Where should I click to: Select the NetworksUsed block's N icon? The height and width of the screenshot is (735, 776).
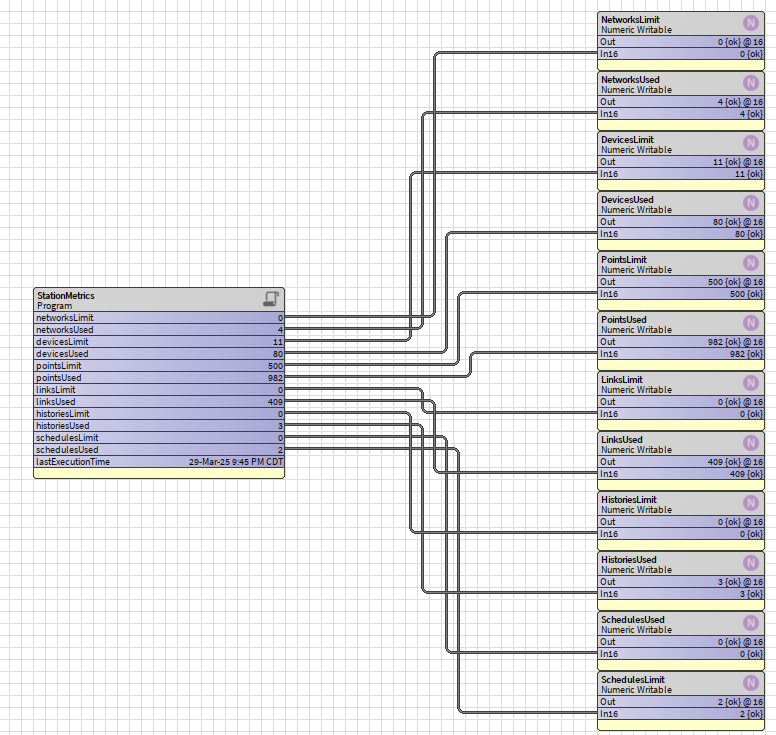[x=750, y=83]
